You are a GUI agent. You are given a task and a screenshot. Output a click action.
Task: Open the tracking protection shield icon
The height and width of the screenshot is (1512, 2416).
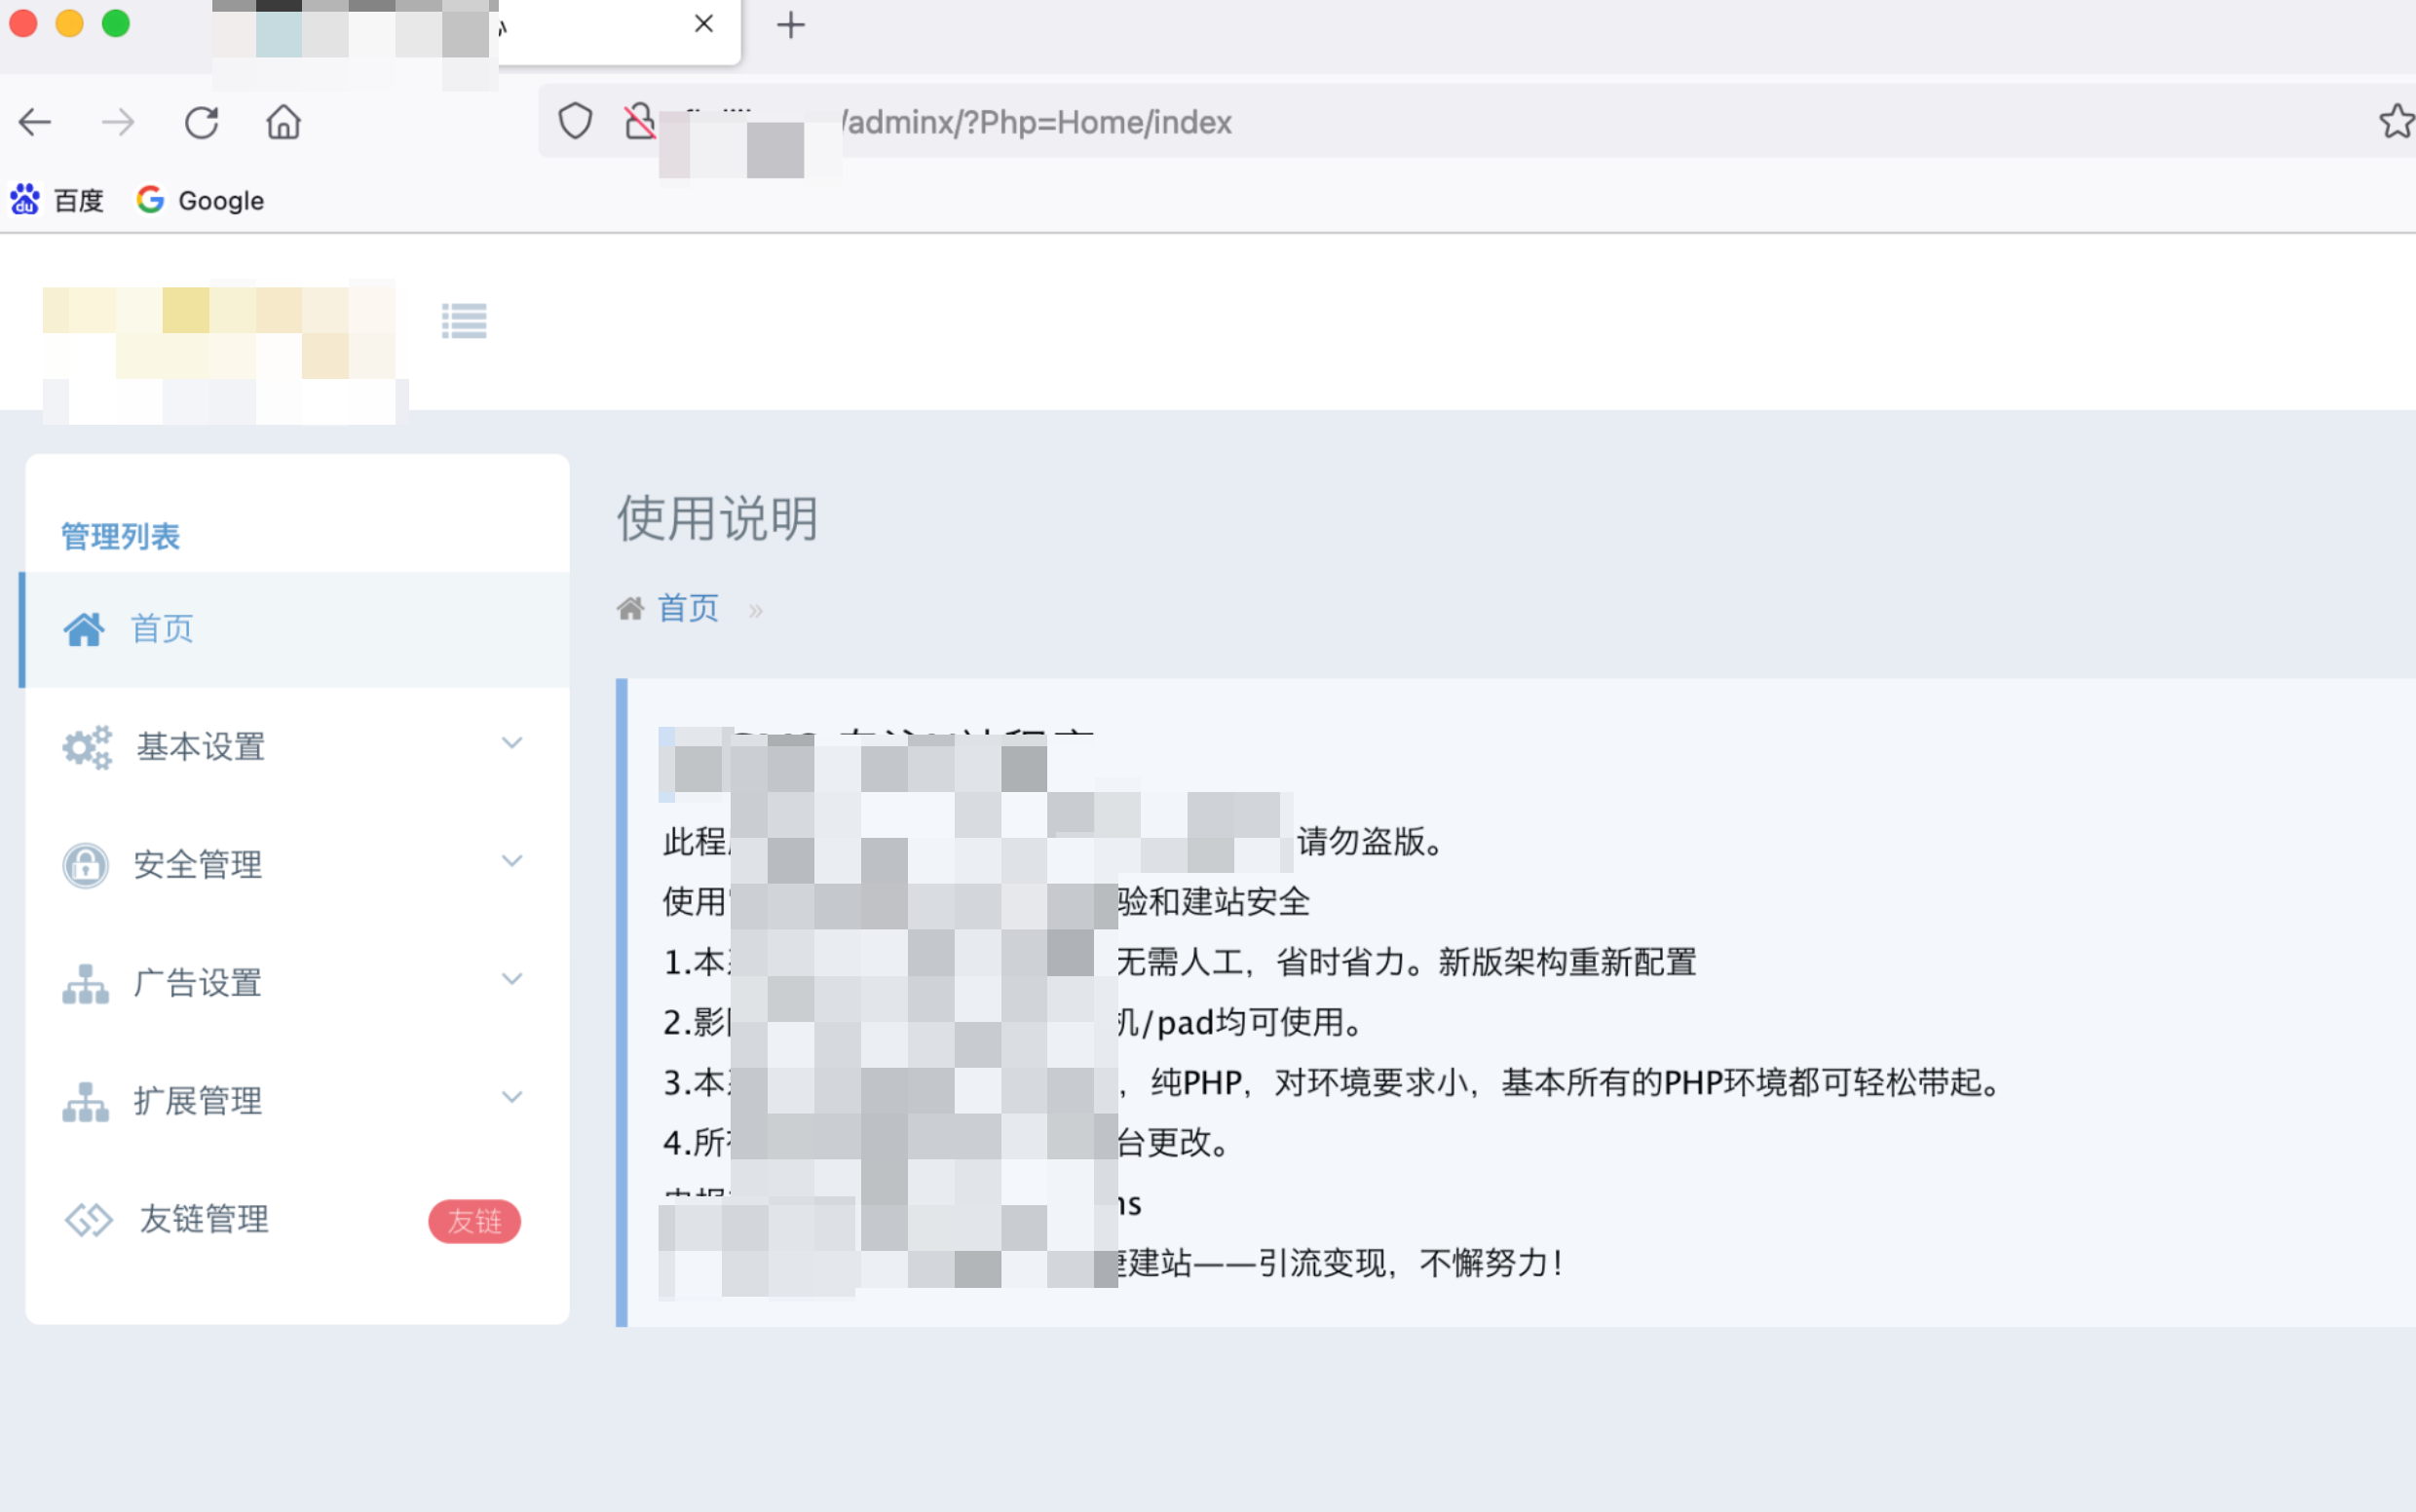(575, 121)
